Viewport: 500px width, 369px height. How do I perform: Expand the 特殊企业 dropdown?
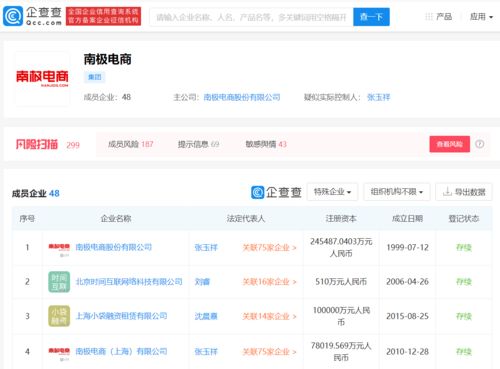332,192
